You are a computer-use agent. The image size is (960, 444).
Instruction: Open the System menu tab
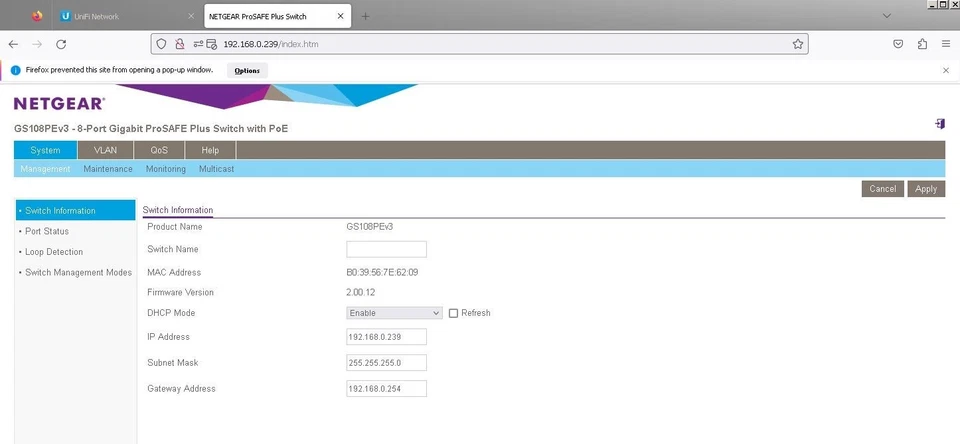tap(45, 150)
